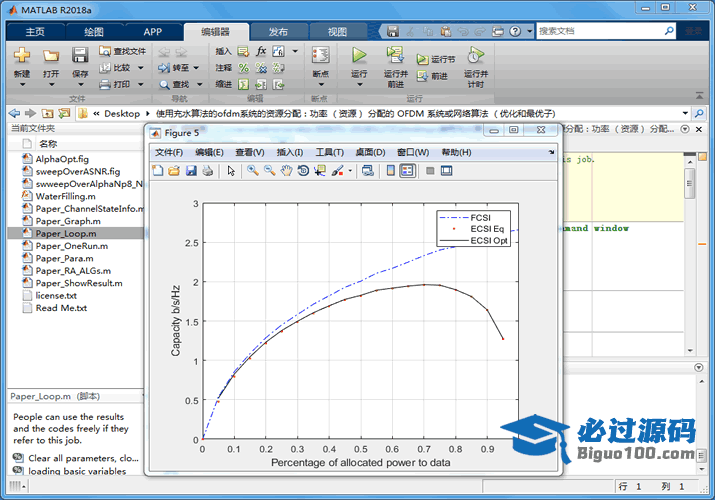Expand the Brush tool dropdown arrow in figure
Image resolution: width=715 pixels, height=500 pixels.
click(x=350, y=171)
